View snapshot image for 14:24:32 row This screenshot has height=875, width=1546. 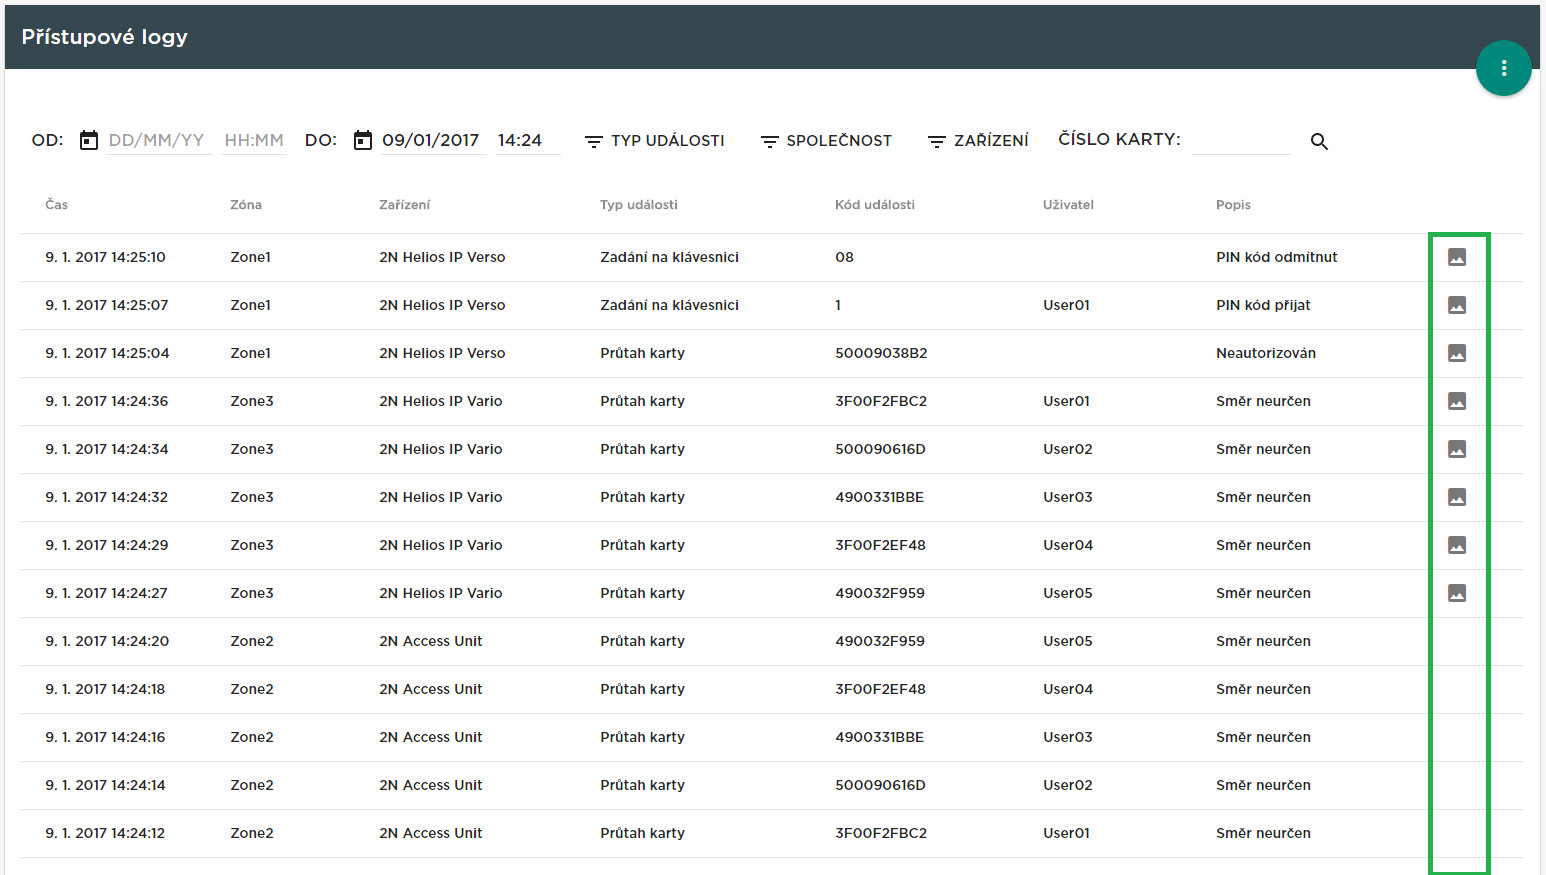coord(1457,497)
